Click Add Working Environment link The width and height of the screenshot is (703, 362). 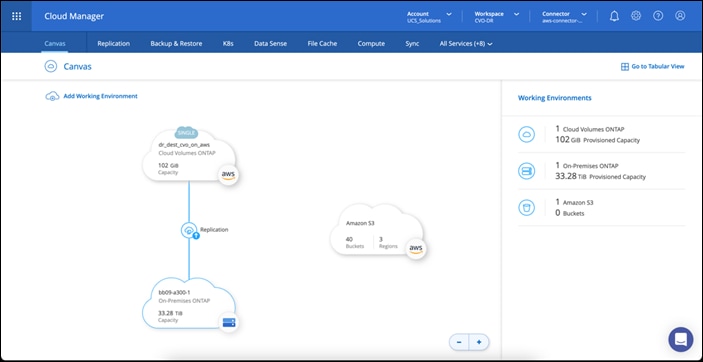pyautogui.click(x=100, y=96)
